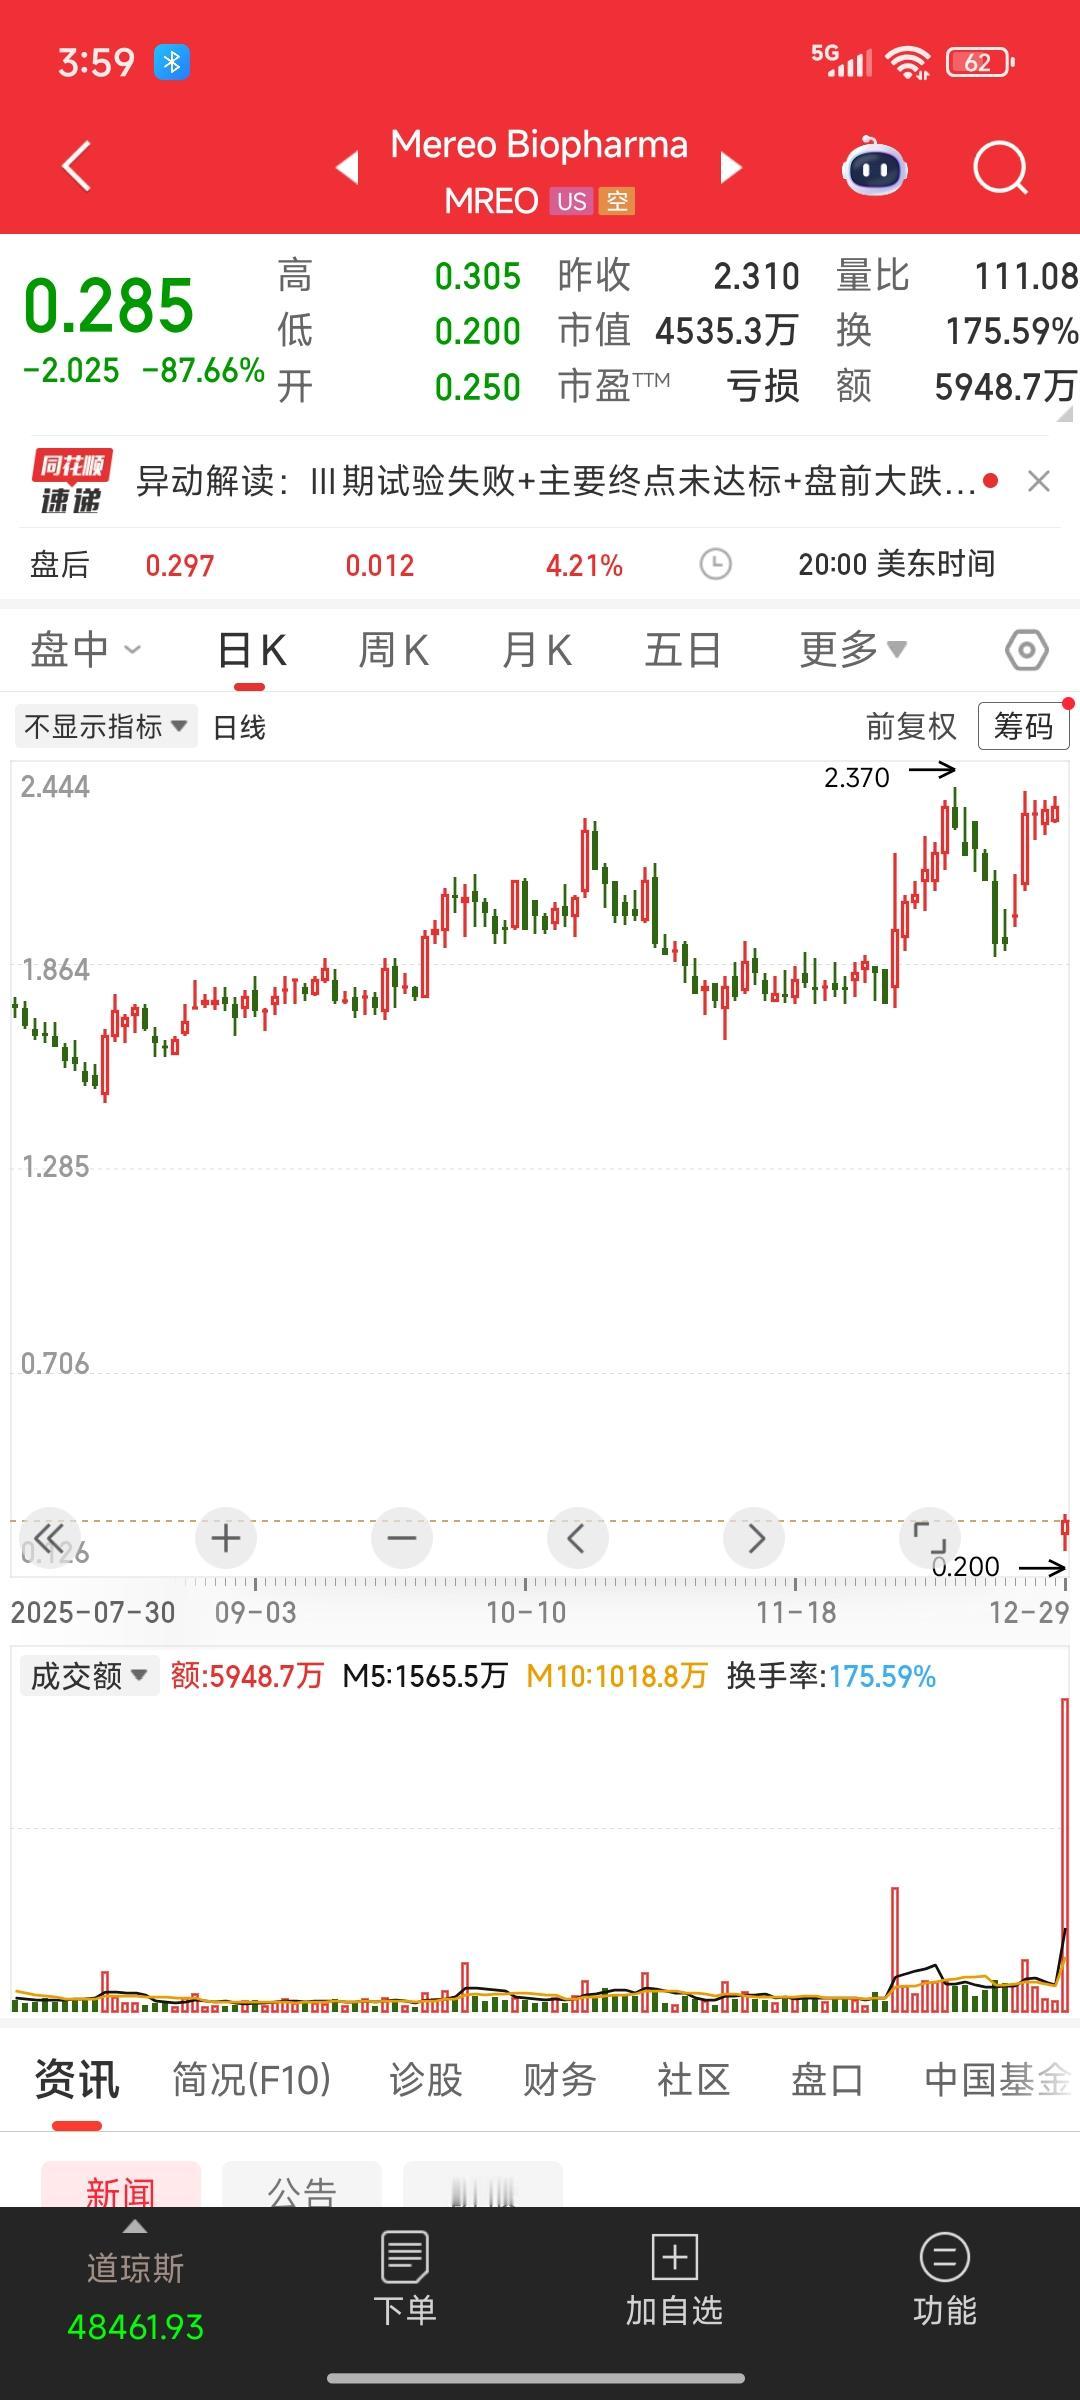Open the 简况(F10) tab
1080x2400 pixels.
coord(251,2081)
